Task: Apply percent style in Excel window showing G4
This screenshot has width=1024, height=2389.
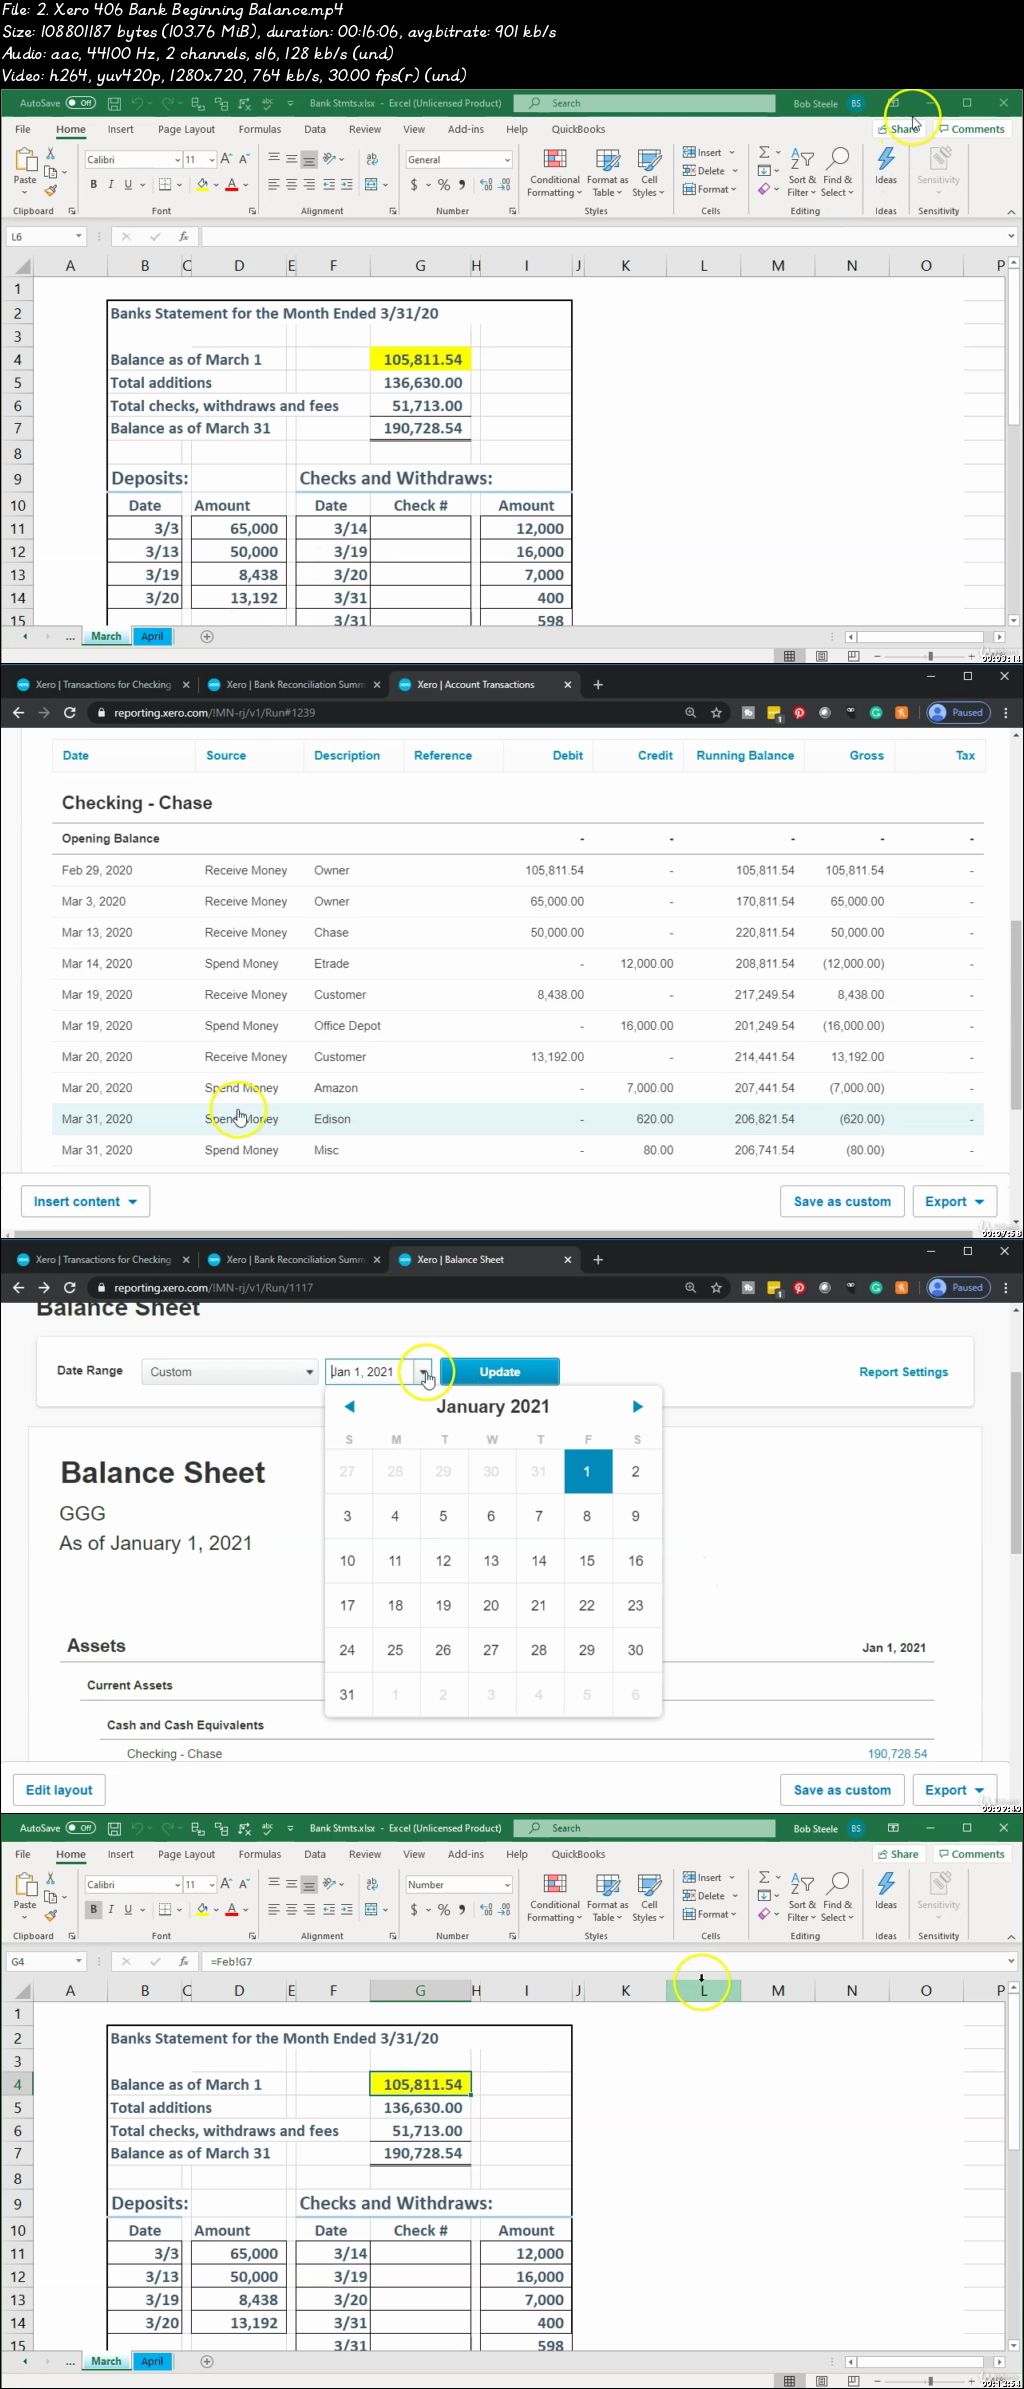Action: tap(443, 1909)
